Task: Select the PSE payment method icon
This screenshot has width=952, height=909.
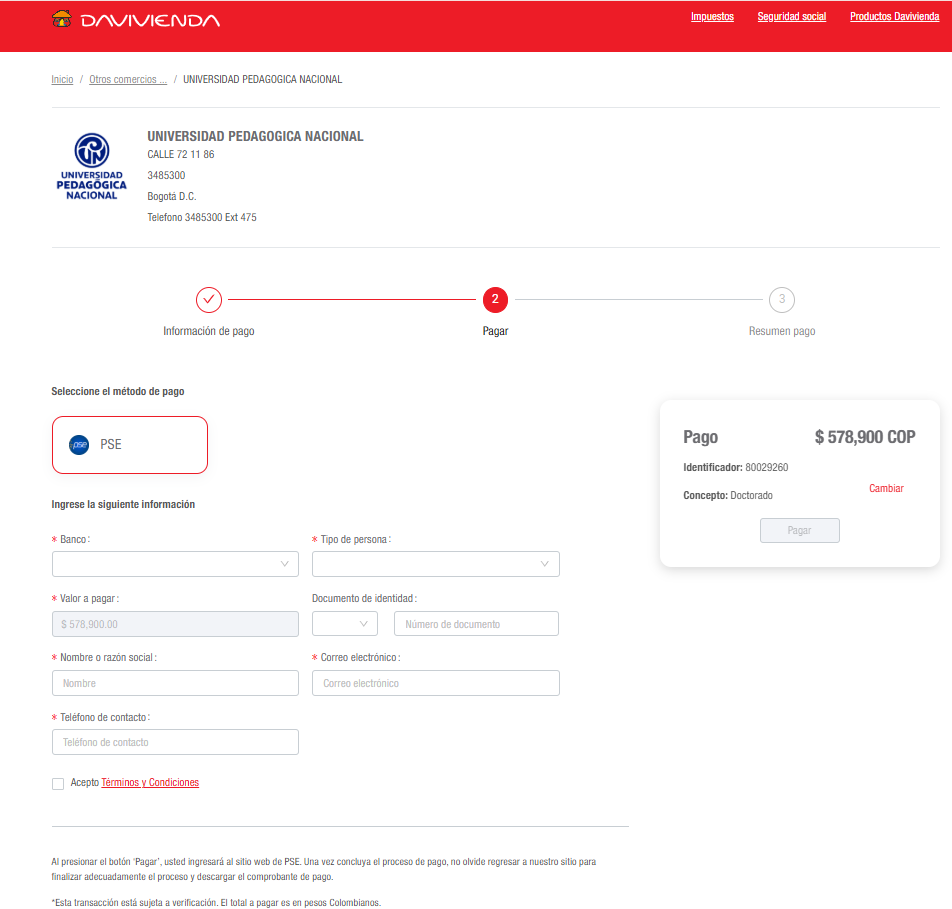Action: tap(79, 444)
